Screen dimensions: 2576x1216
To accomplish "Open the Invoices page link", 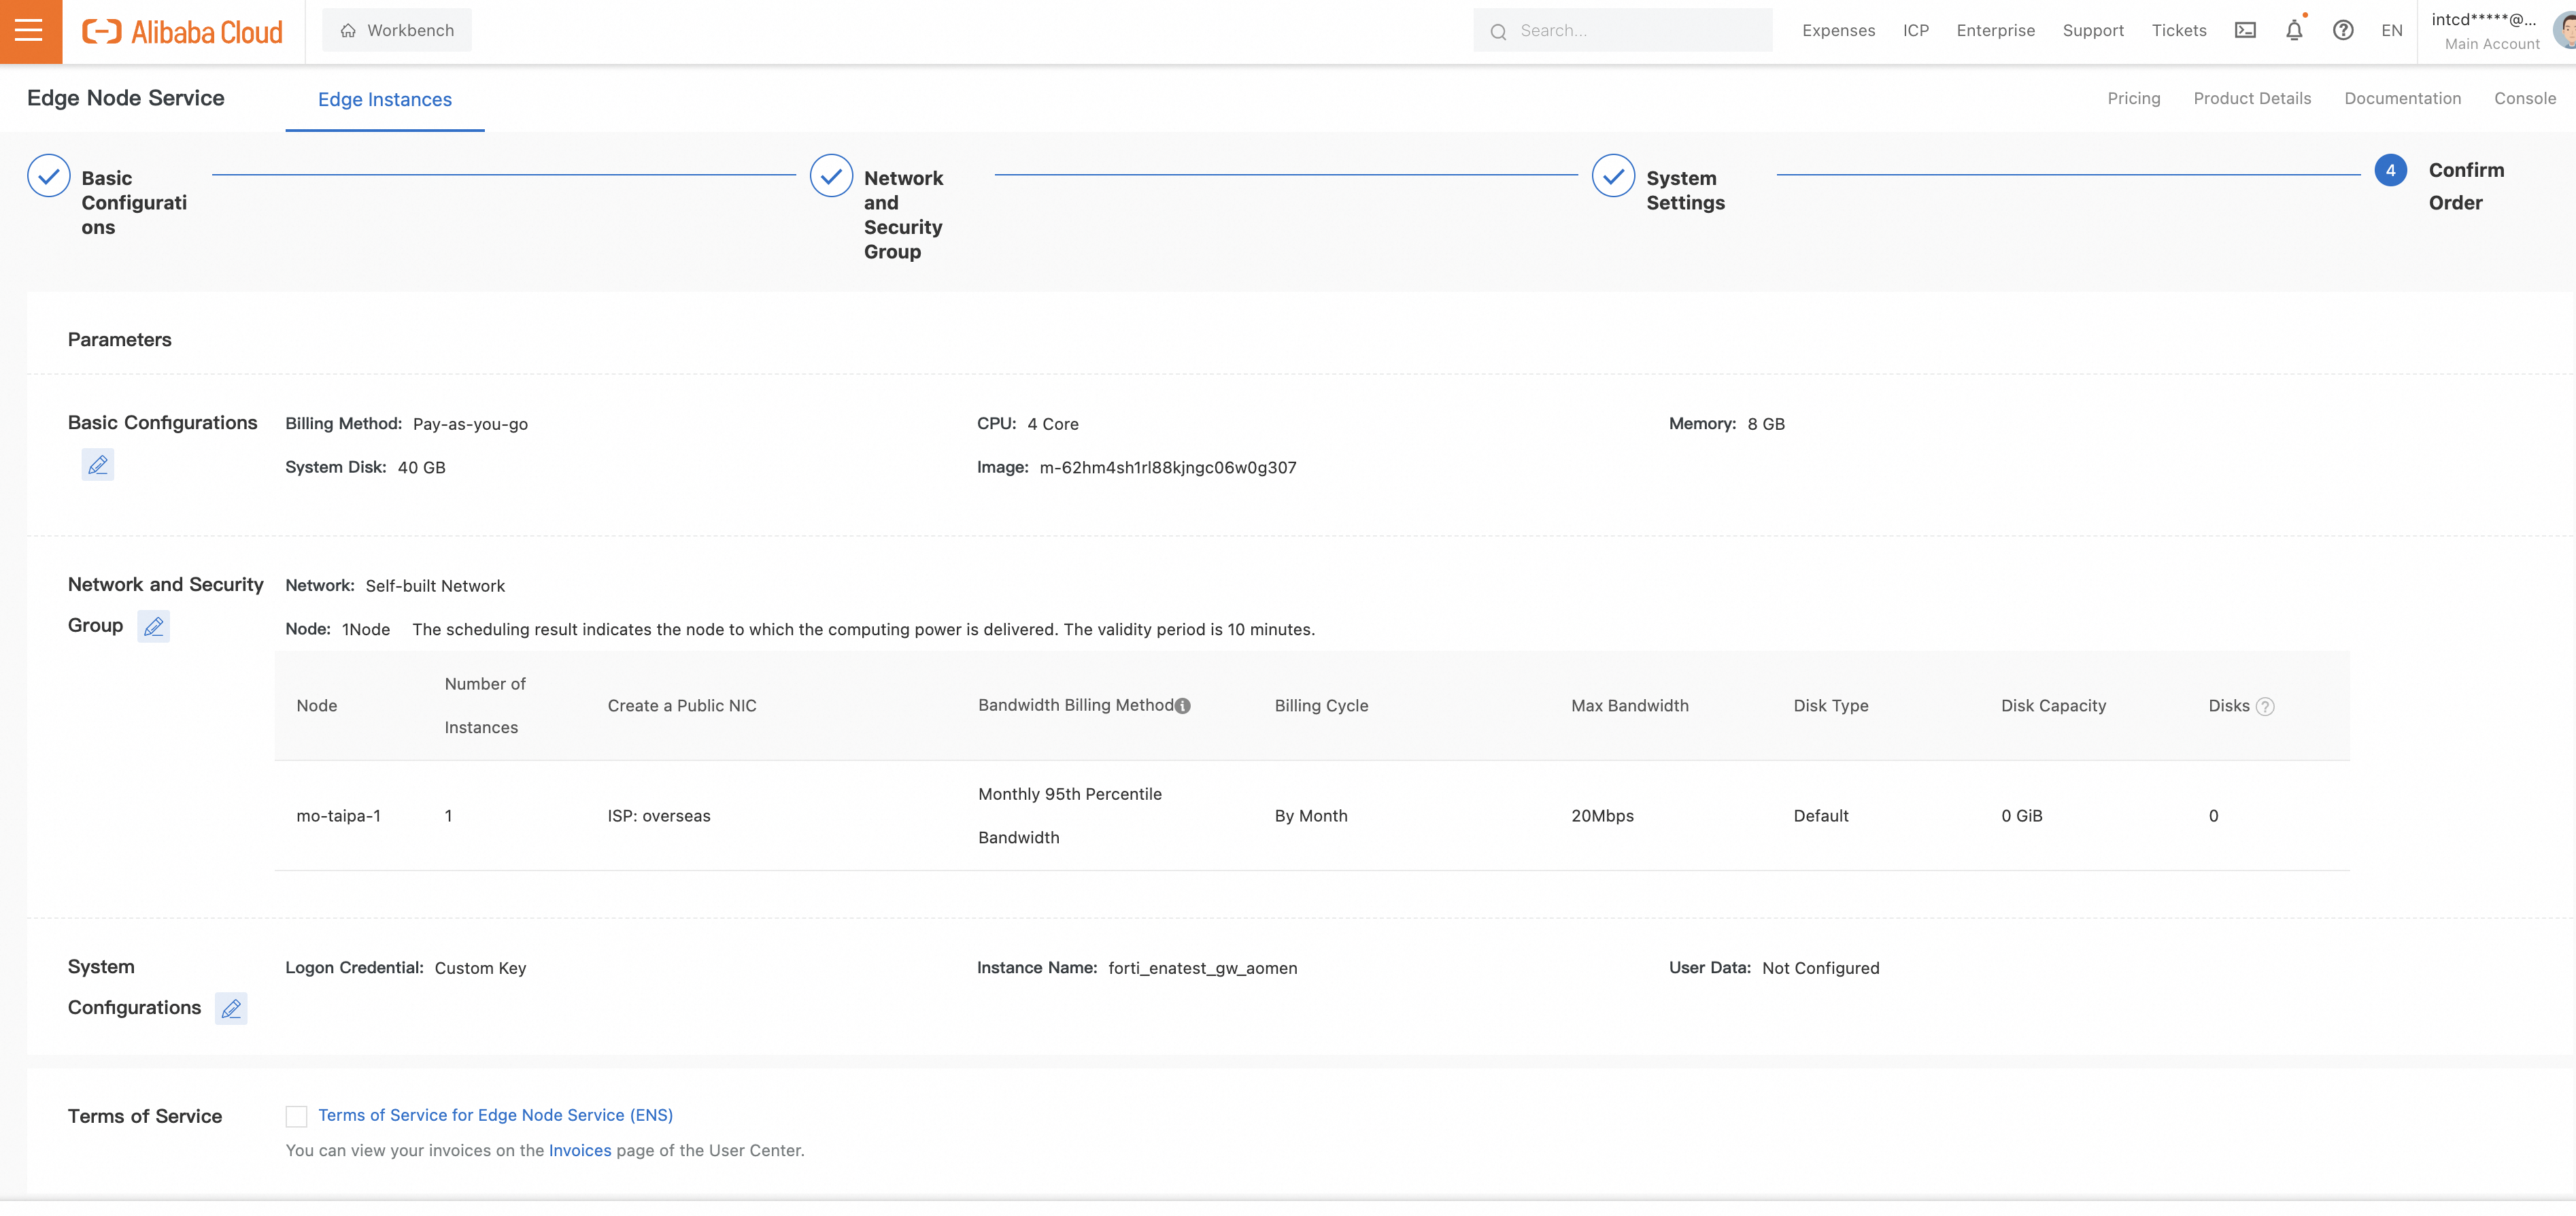I will pyautogui.click(x=580, y=1150).
